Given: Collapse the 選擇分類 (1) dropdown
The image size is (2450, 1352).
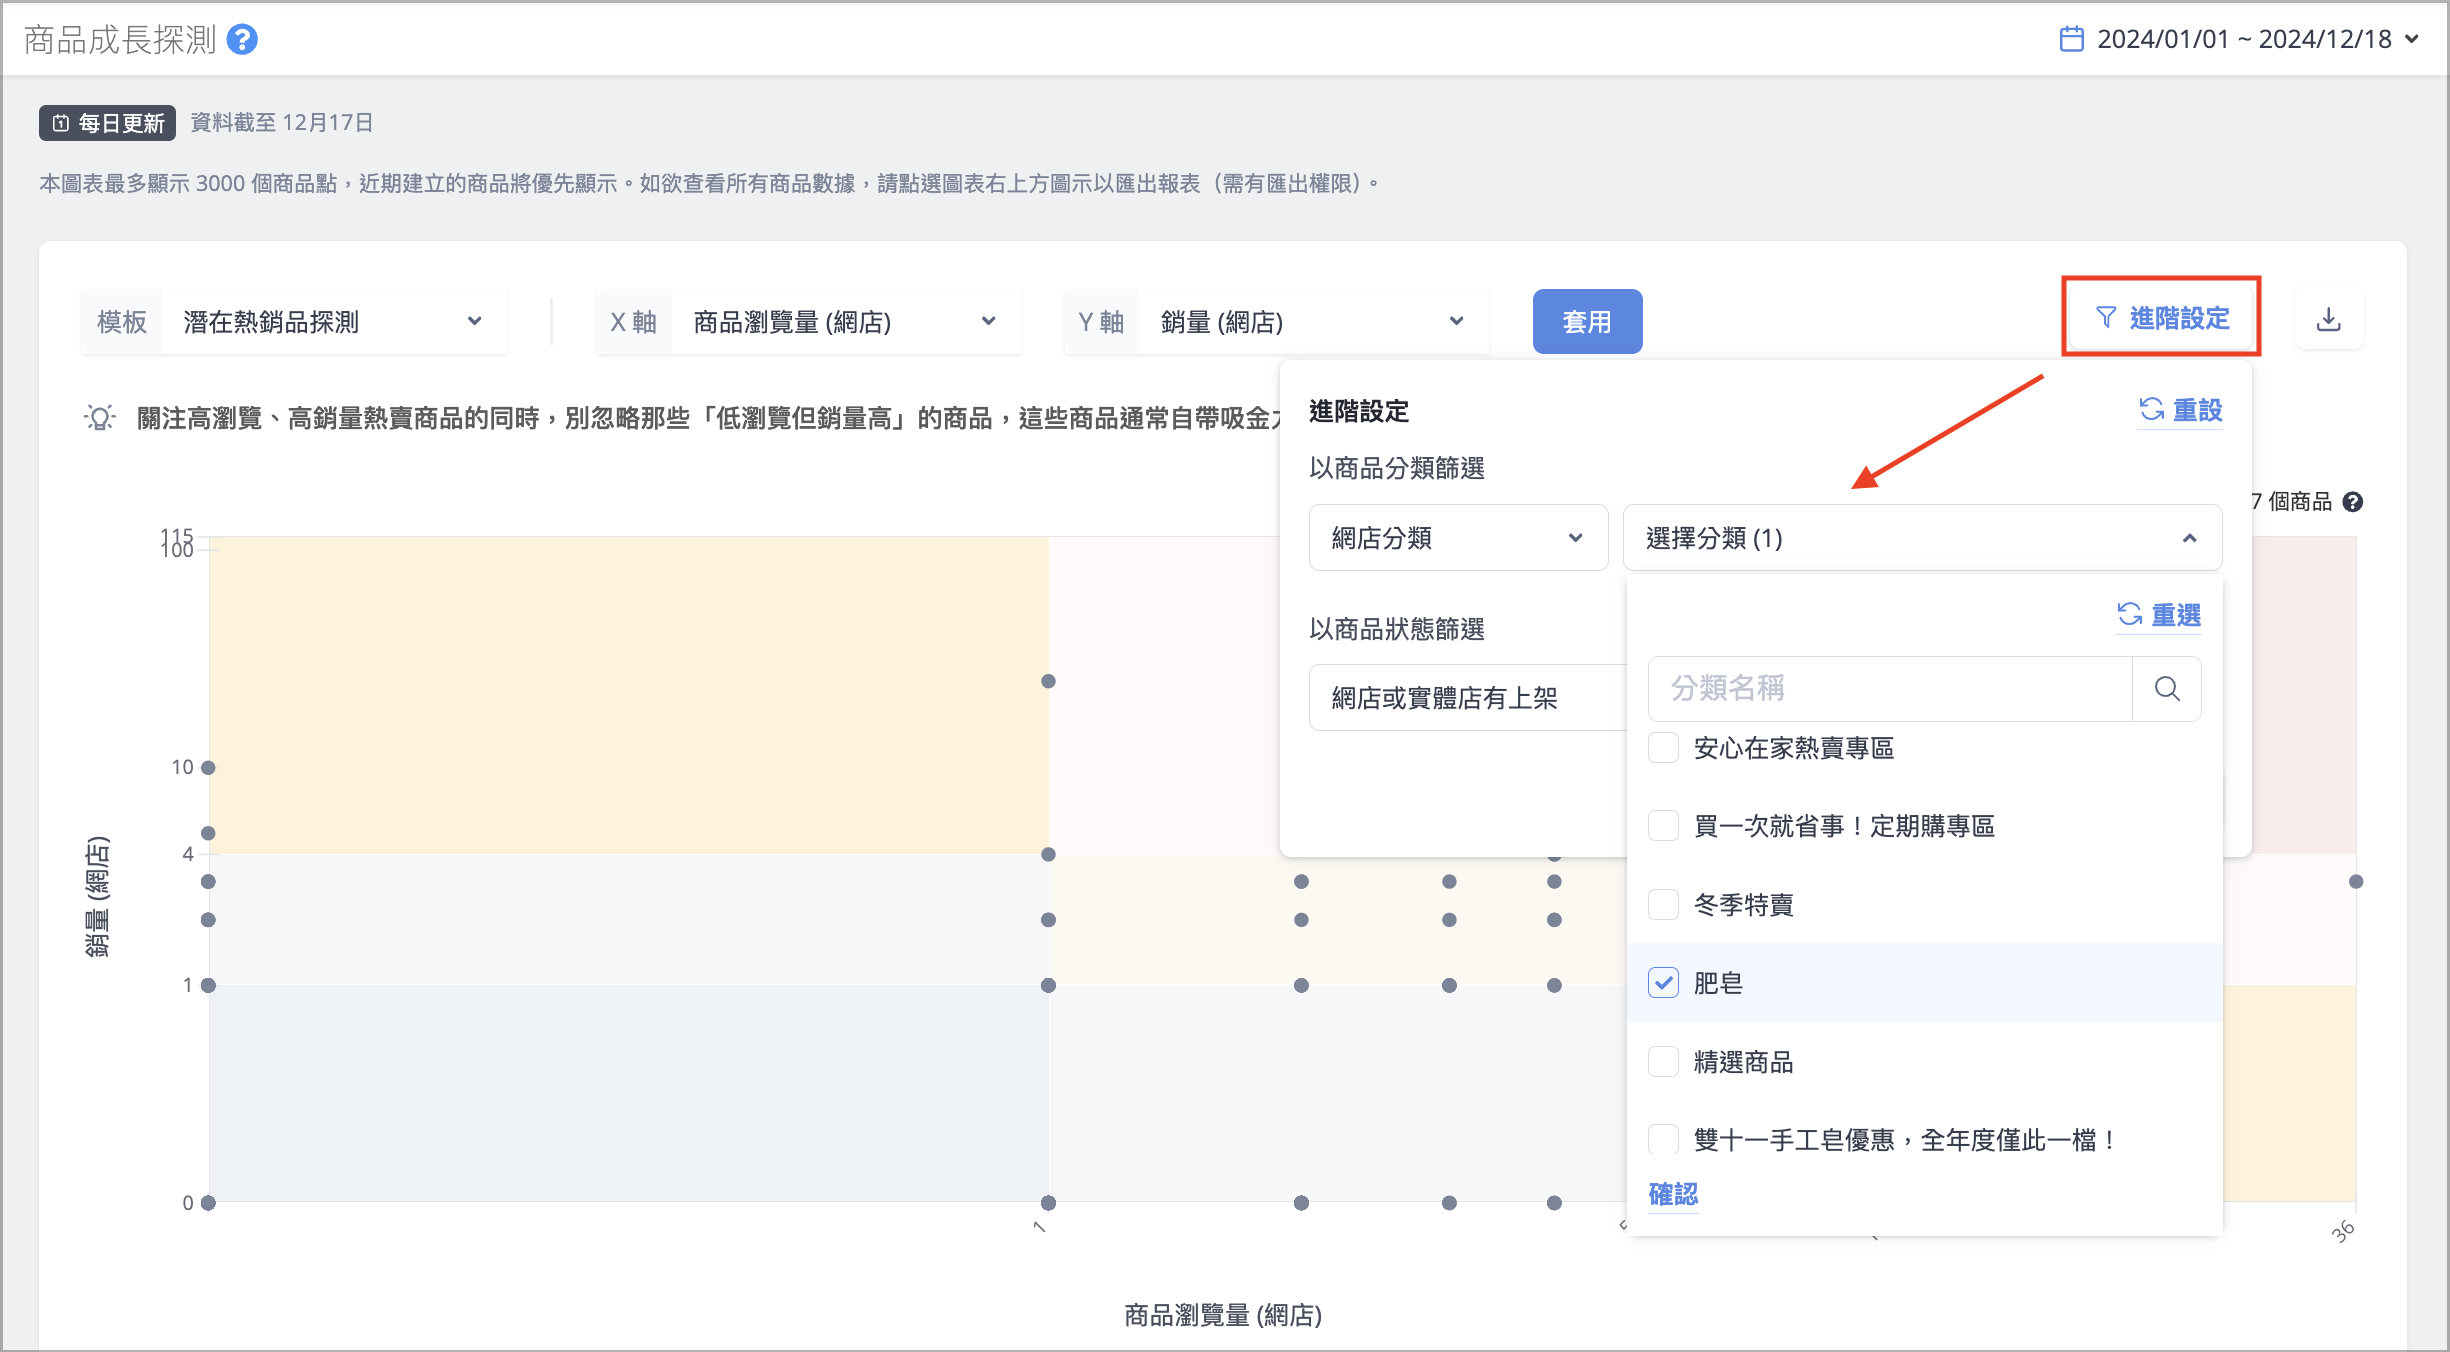Looking at the screenshot, I should click(1922, 538).
